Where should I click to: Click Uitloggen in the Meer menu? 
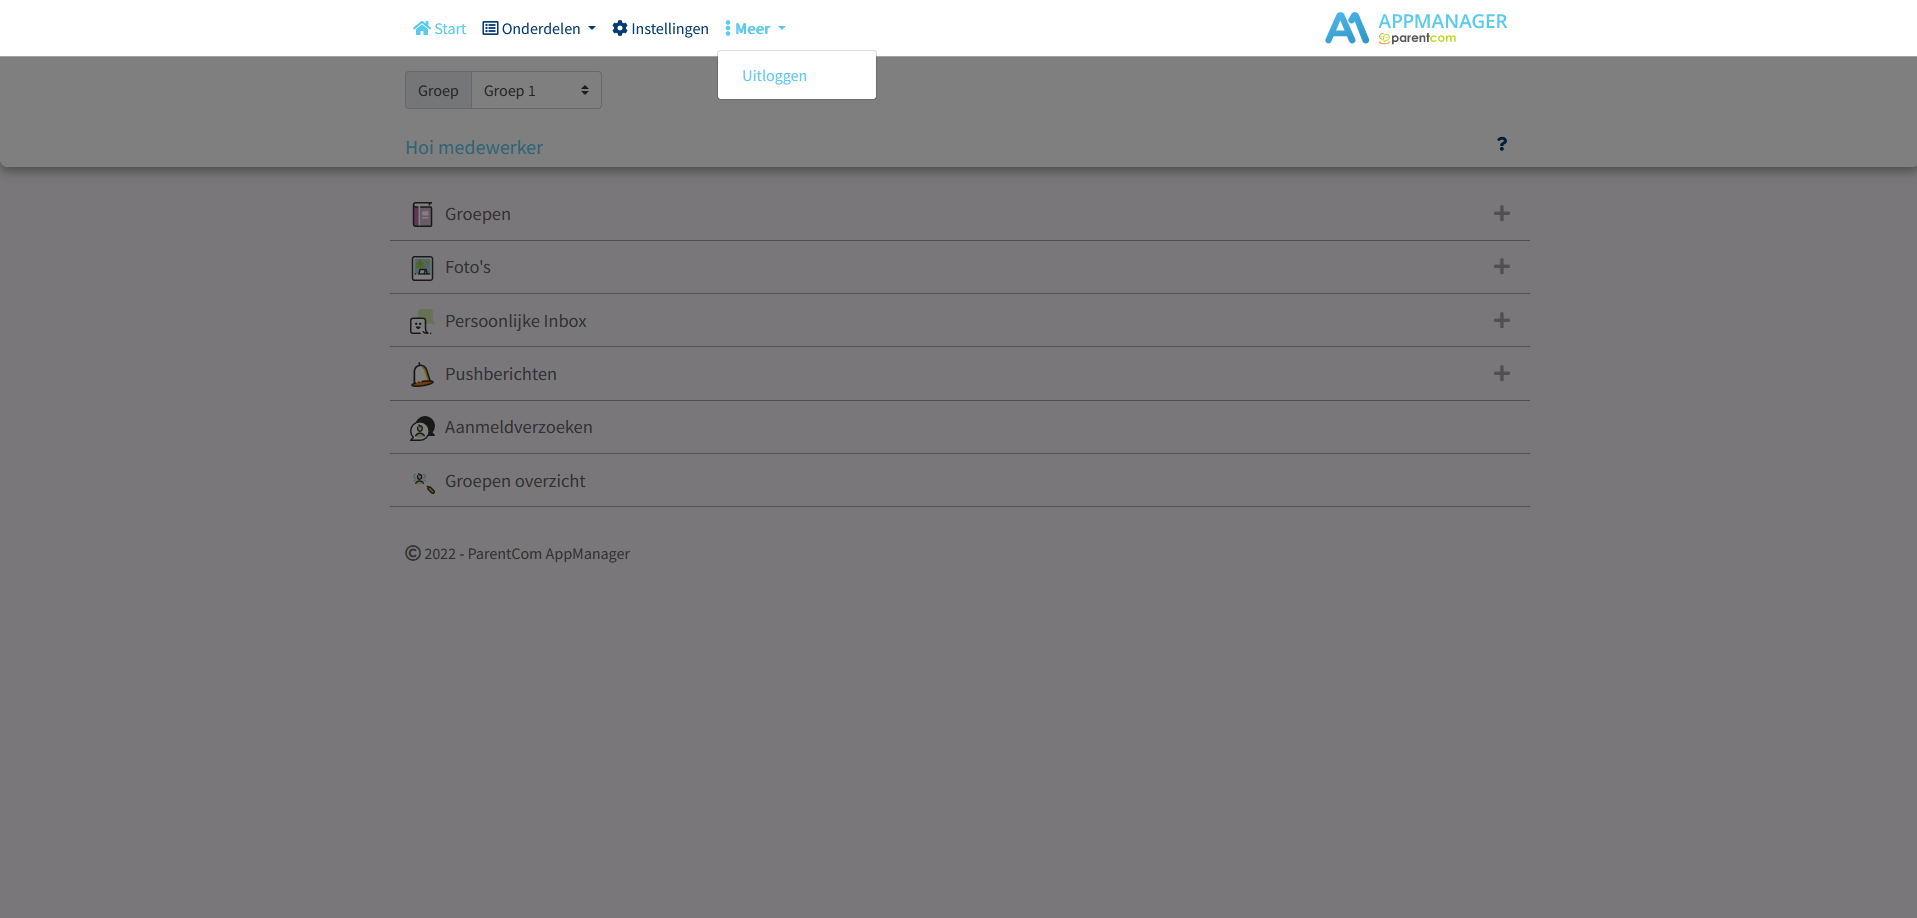(774, 76)
